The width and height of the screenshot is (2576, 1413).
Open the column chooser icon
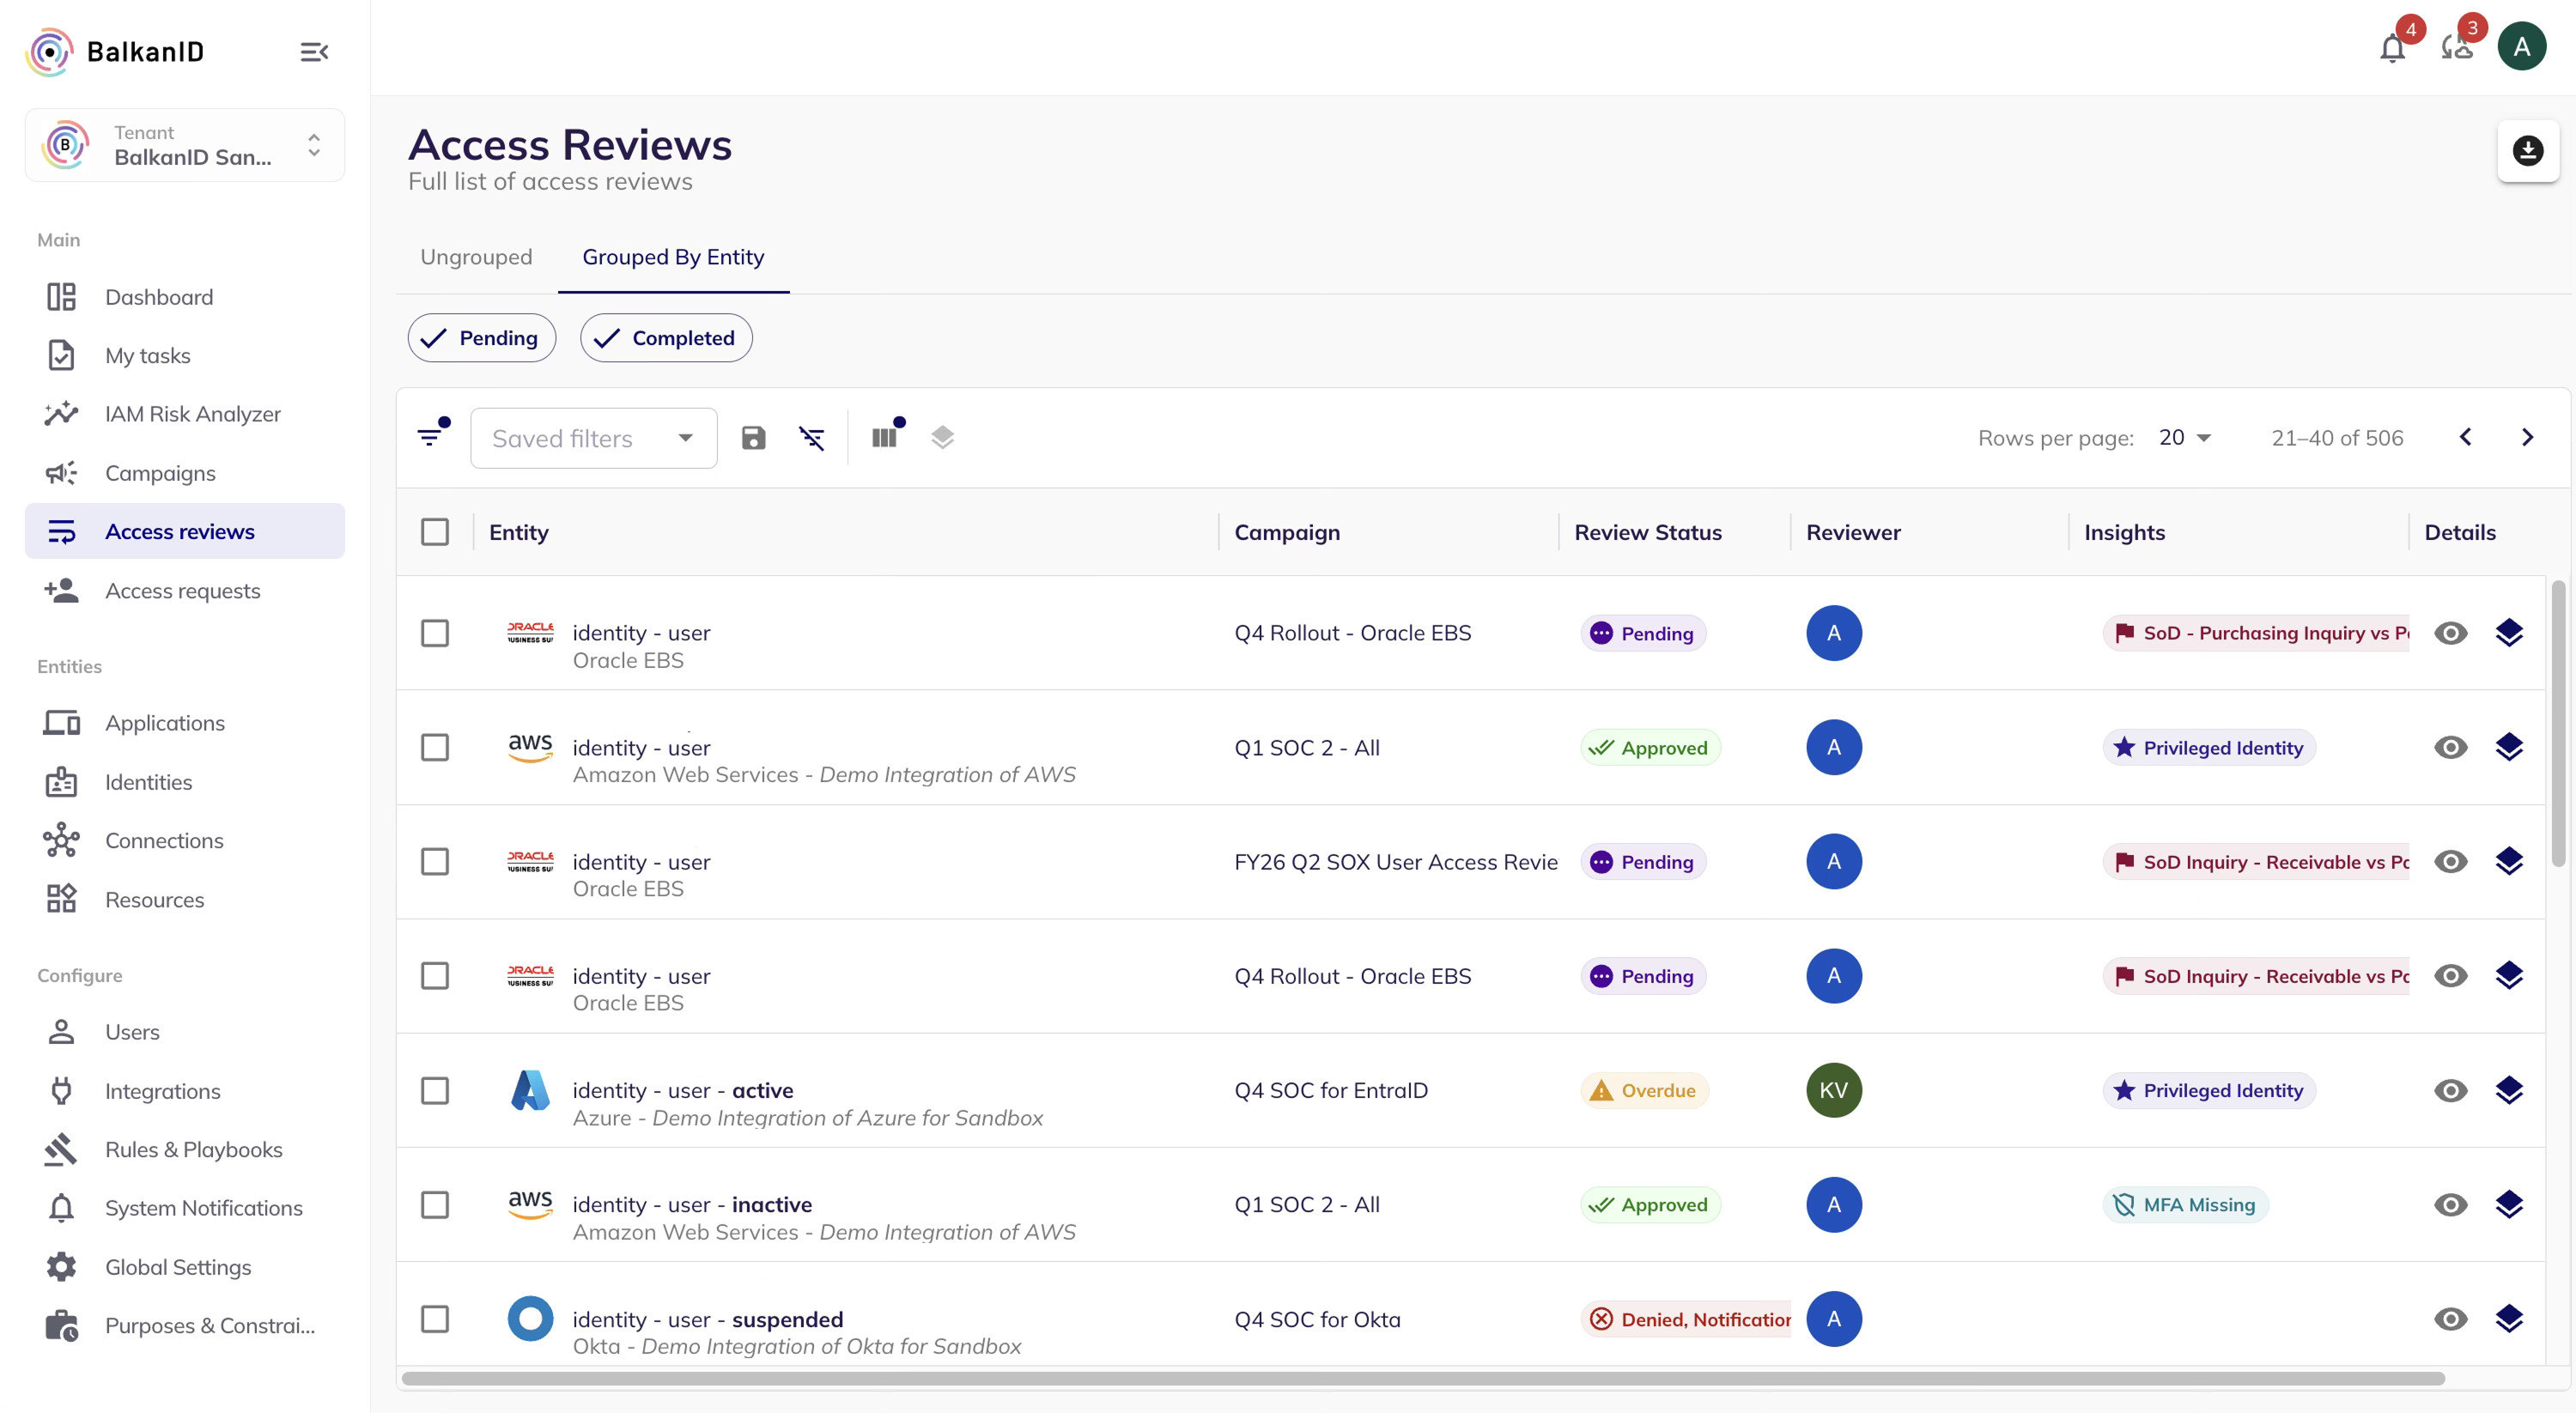coord(884,437)
